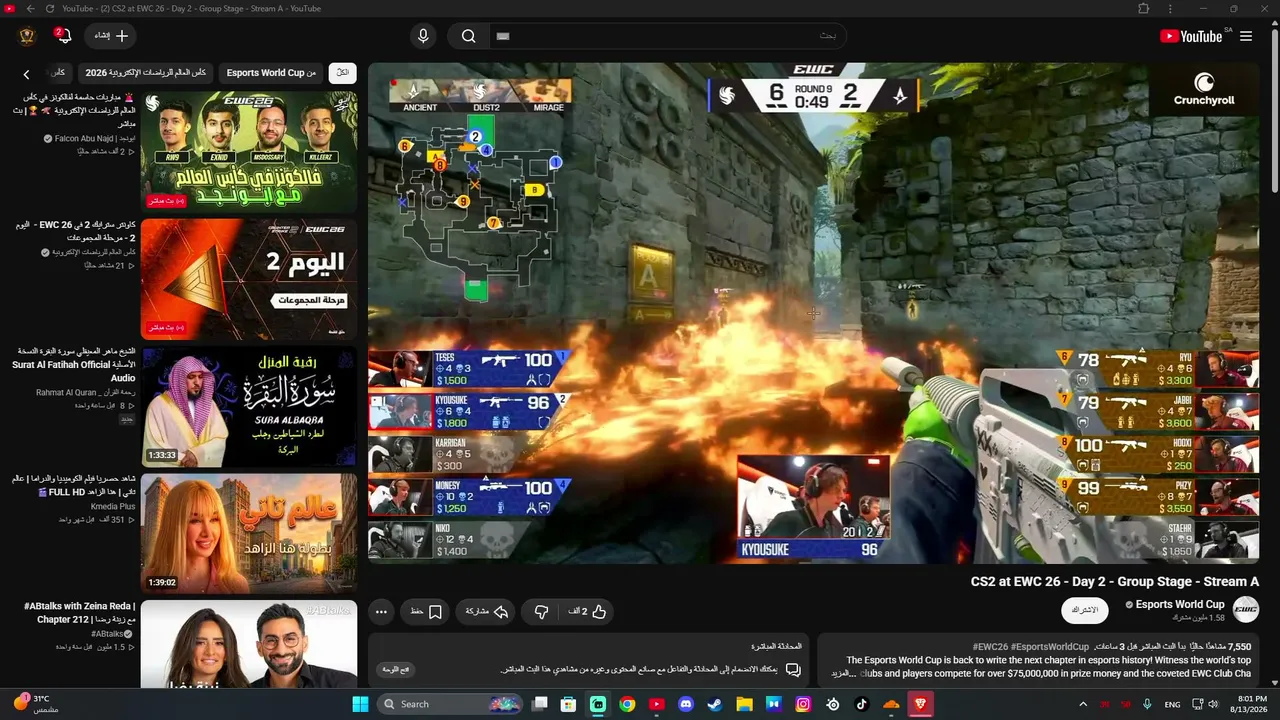Open Falcon Abu Najd live video thumbnail
Screen dimensions: 1280x720
(x=249, y=151)
